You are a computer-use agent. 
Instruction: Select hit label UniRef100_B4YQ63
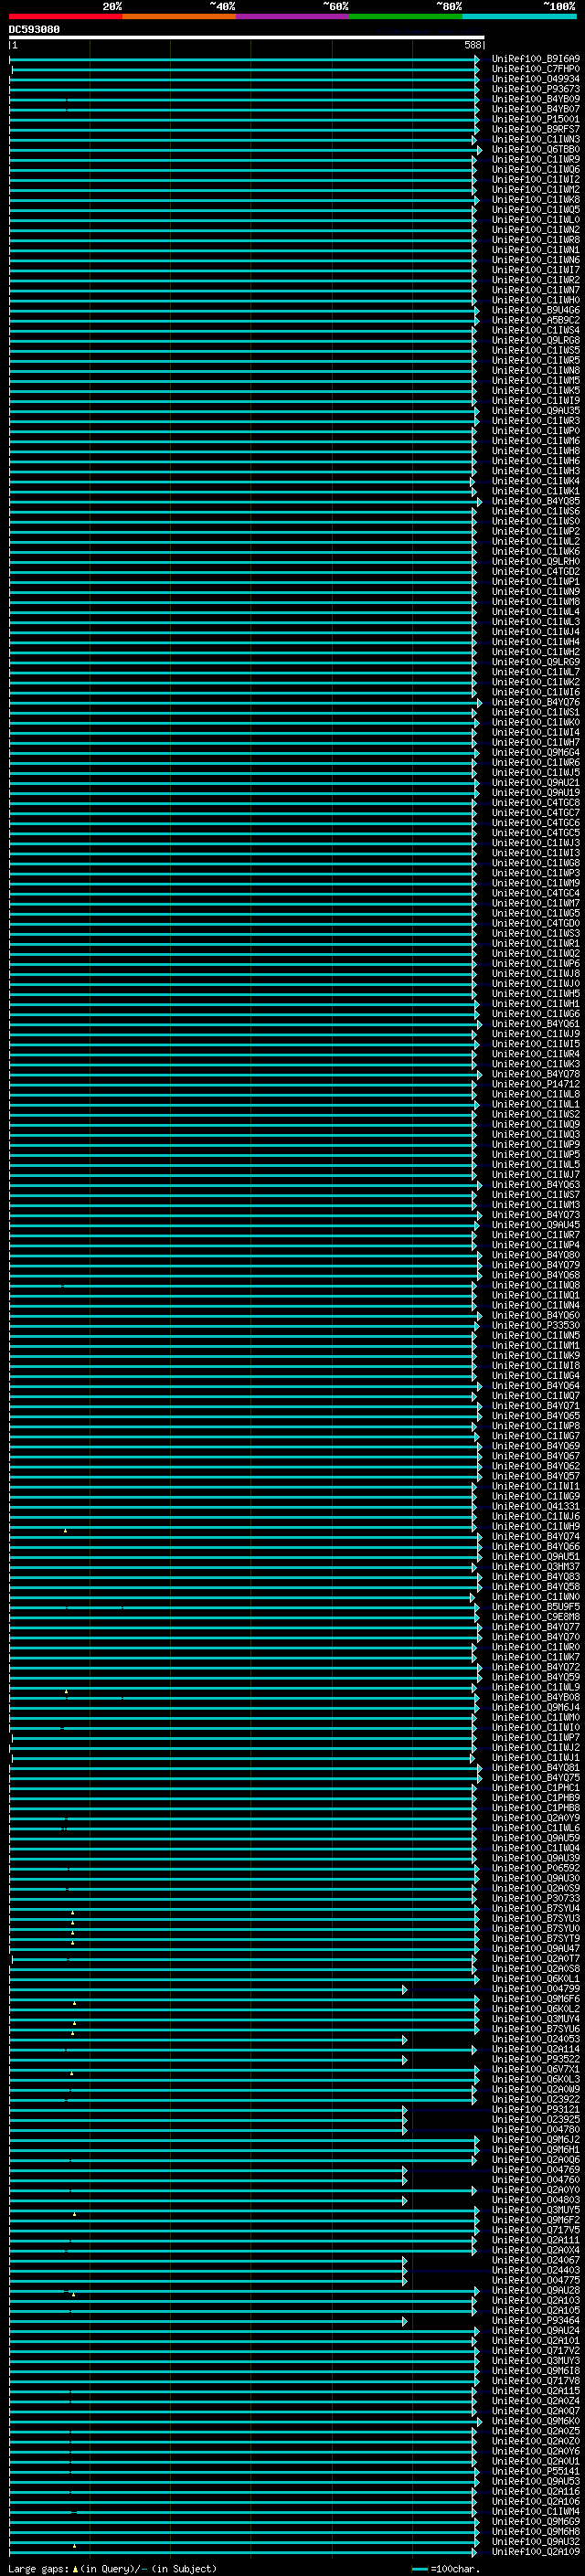536,1184
